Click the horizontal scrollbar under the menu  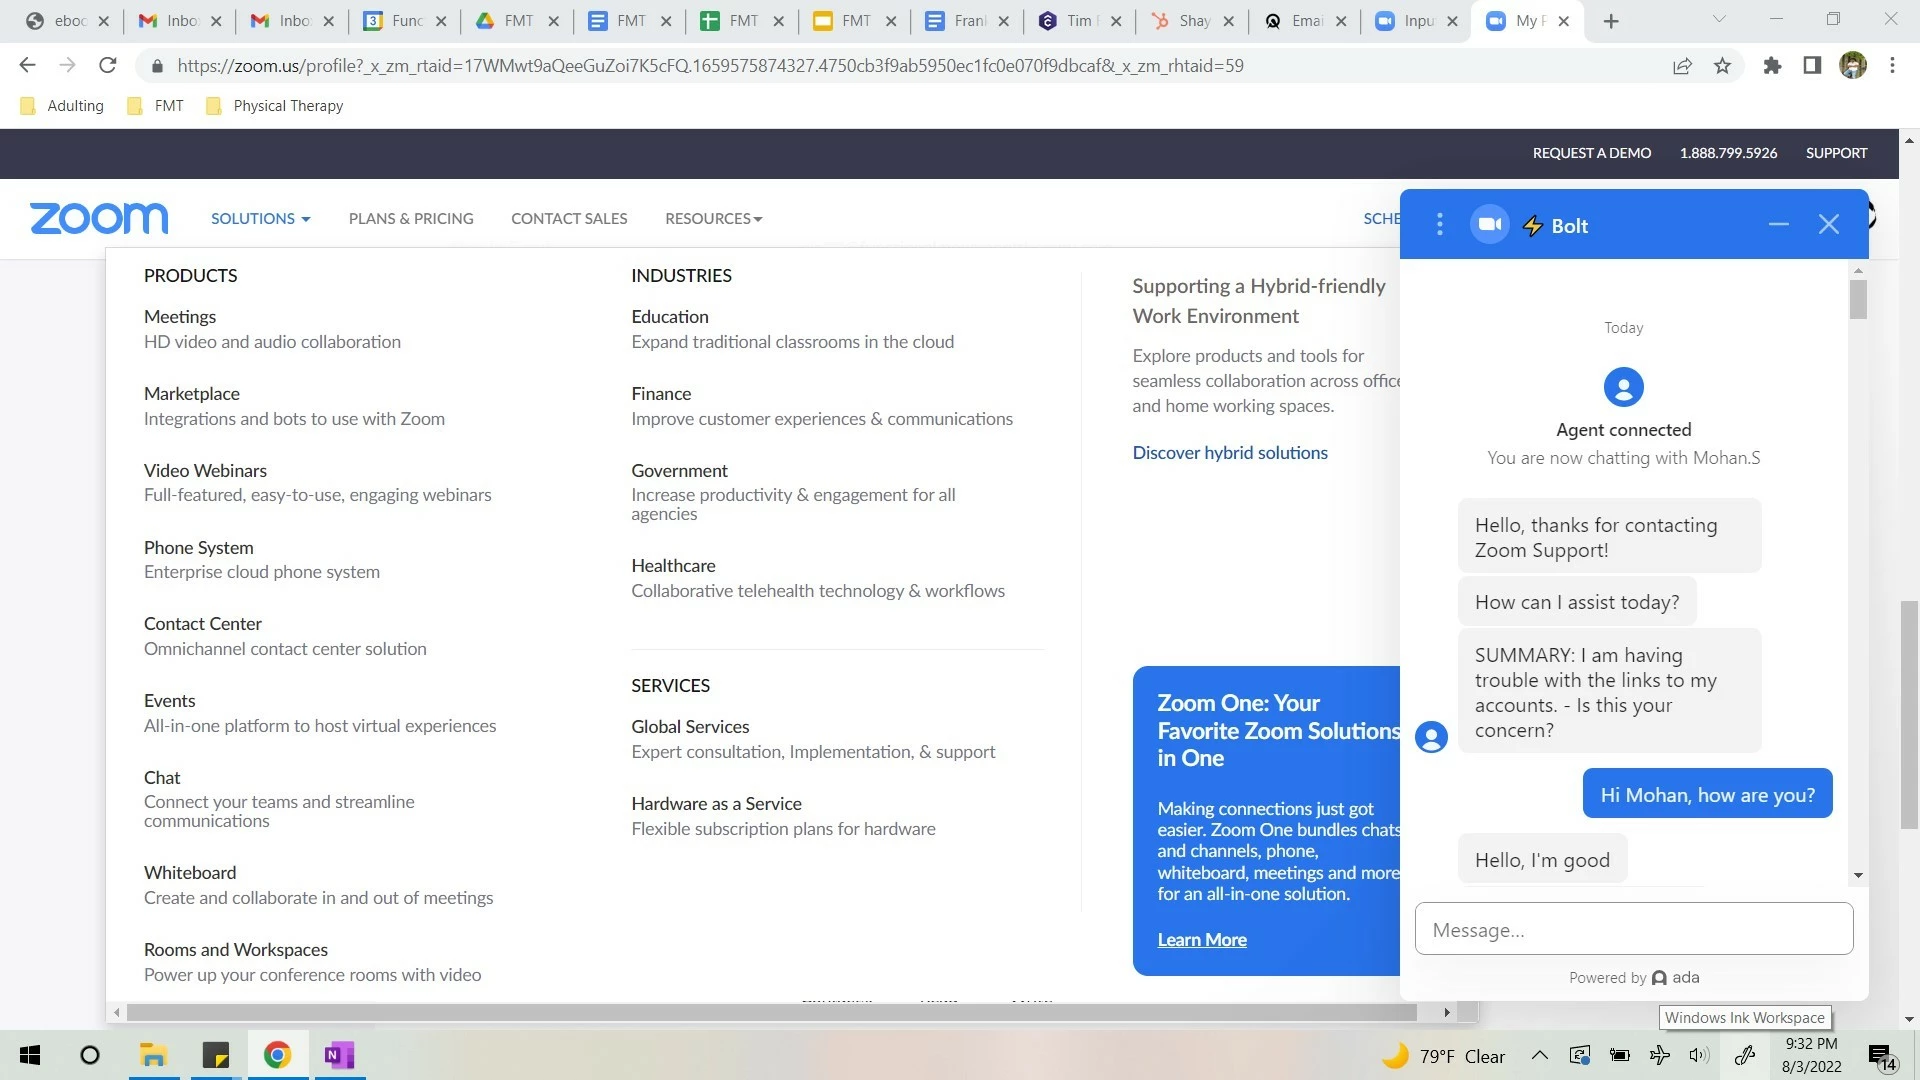(770, 1013)
